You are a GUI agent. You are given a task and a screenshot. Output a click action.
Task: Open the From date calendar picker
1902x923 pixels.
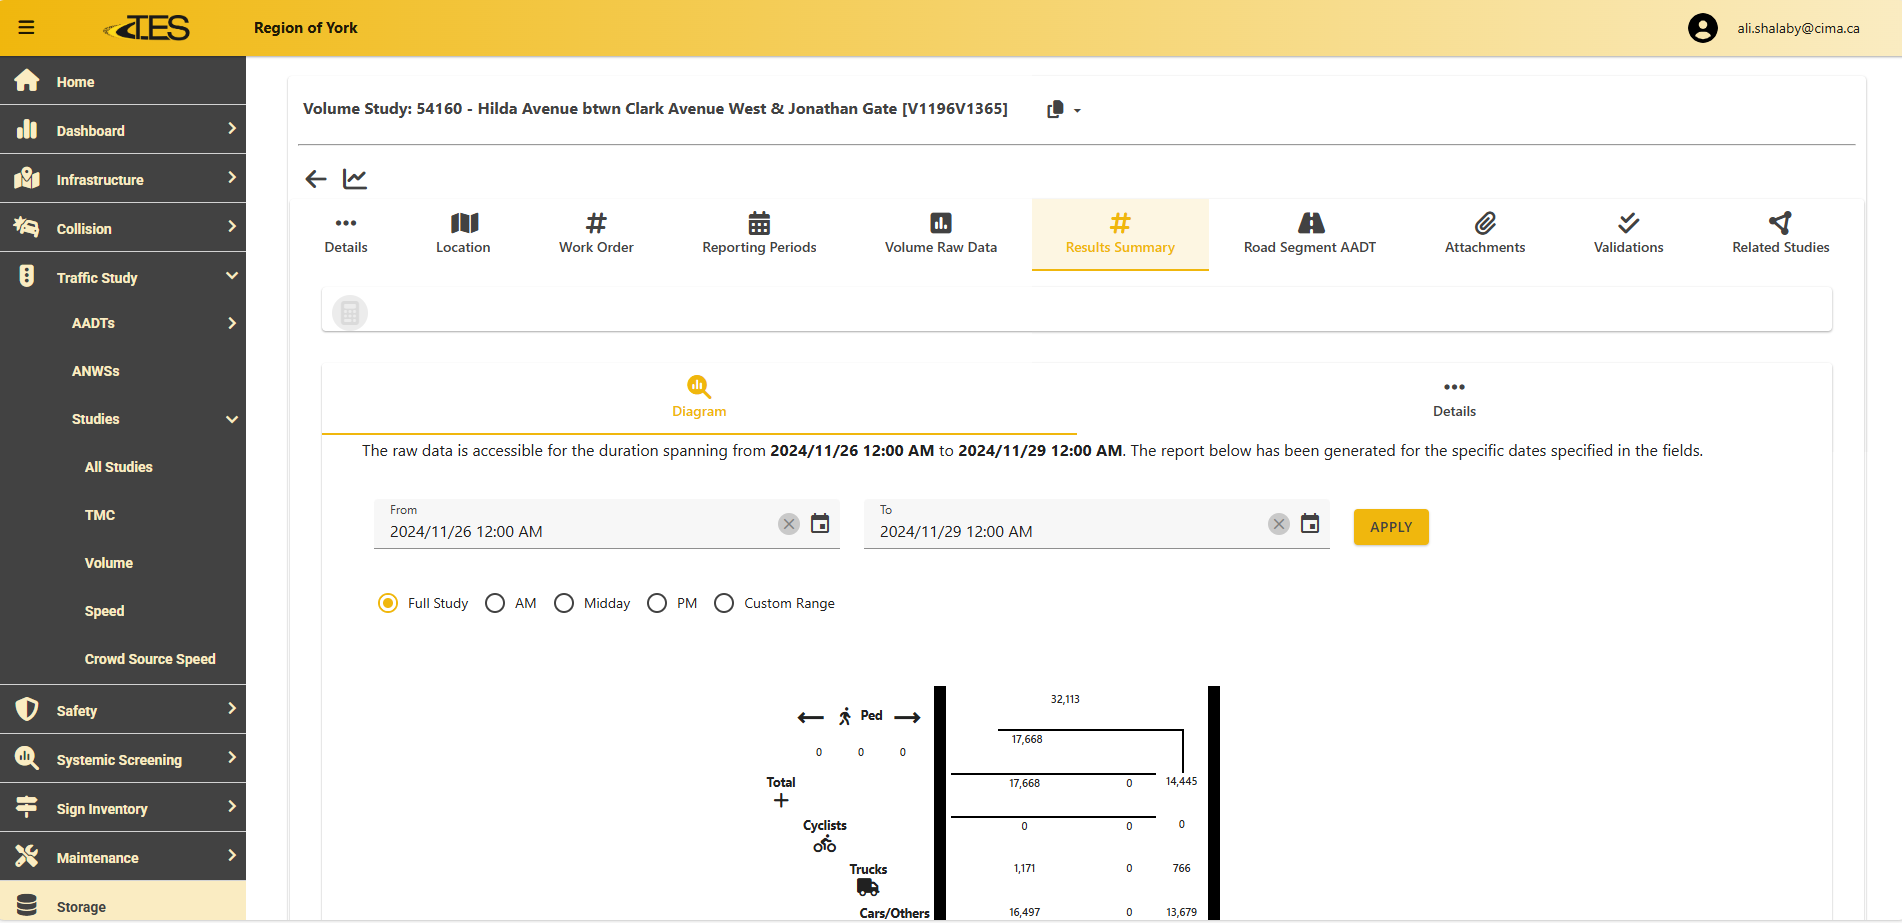(820, 524)
